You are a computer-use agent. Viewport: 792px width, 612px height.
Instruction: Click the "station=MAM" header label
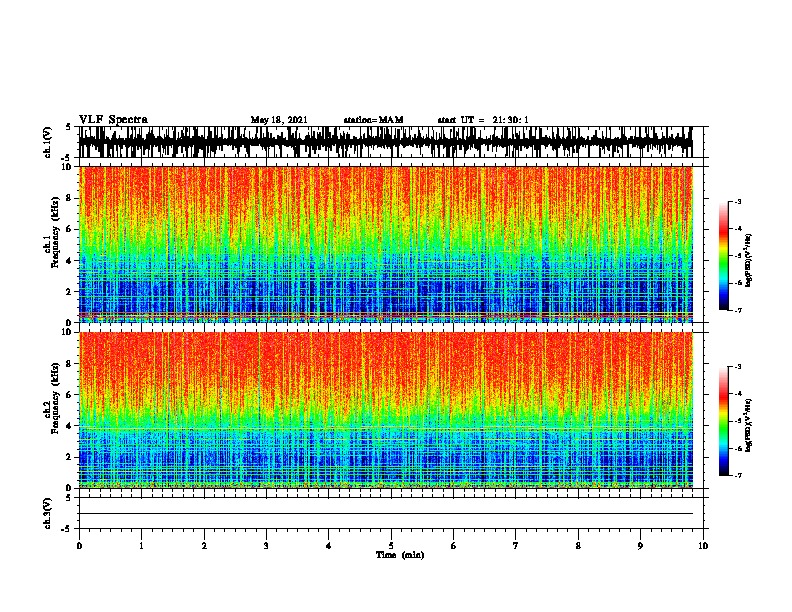373,120
